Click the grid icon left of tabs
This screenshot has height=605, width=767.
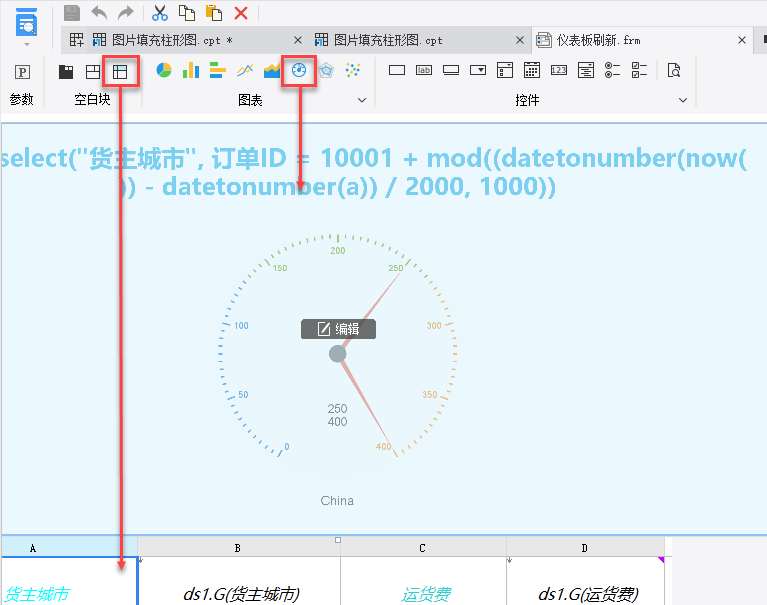click(x=76, y=40)
